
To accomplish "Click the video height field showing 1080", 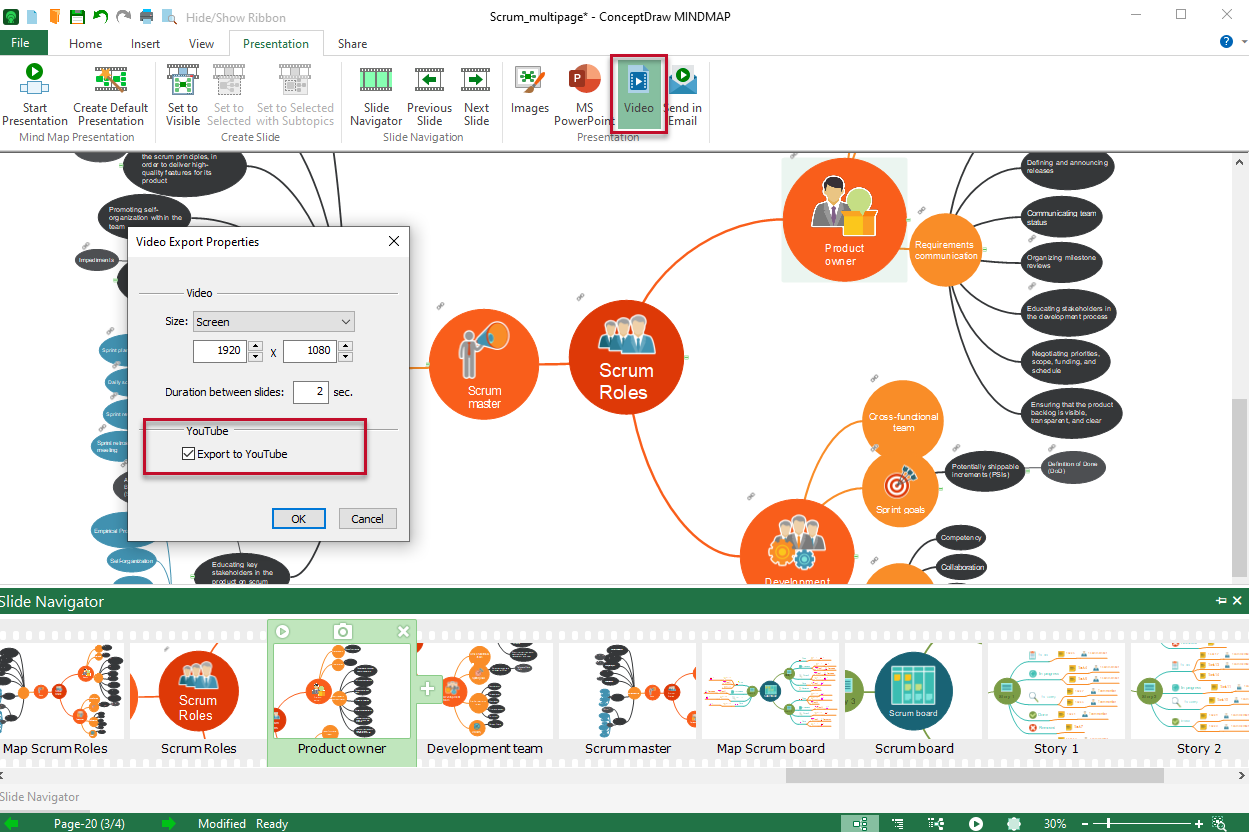I will click(310, 352).
